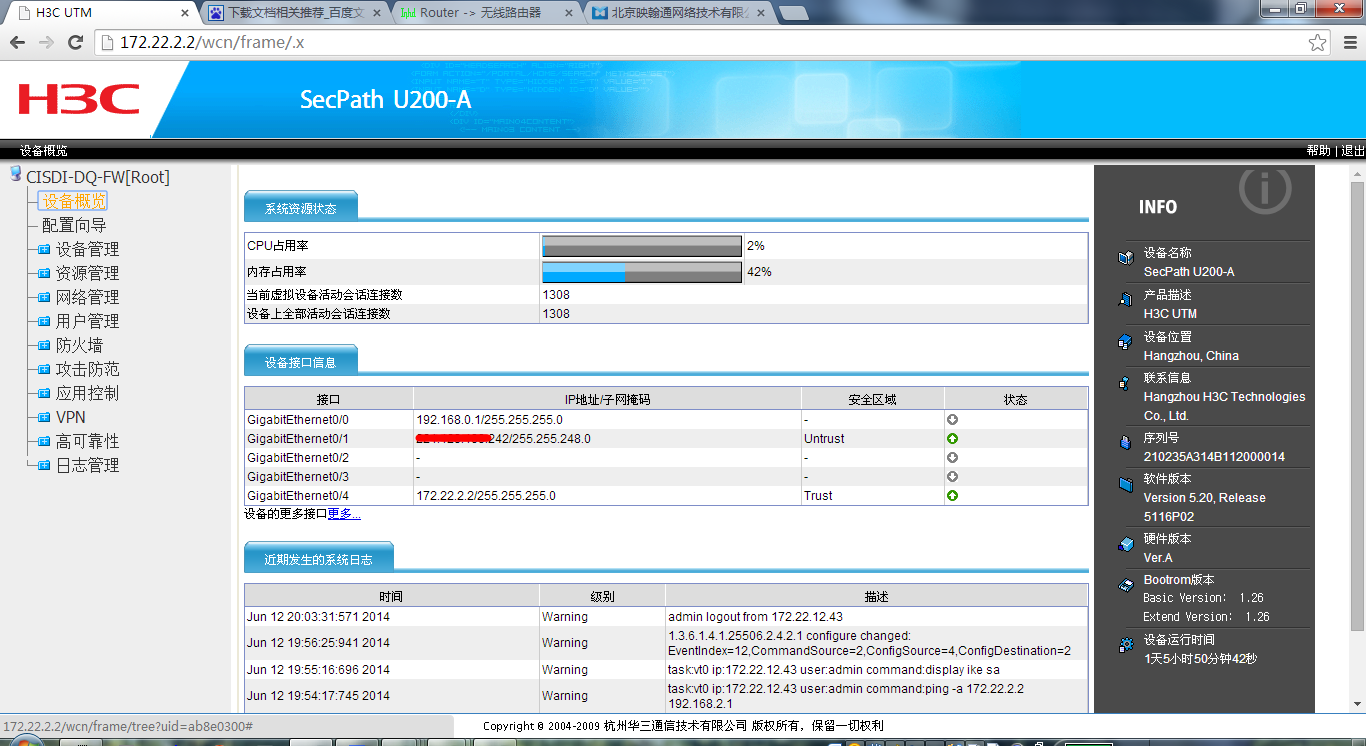Click the bookmark star in the address bar

point(1318,43)
